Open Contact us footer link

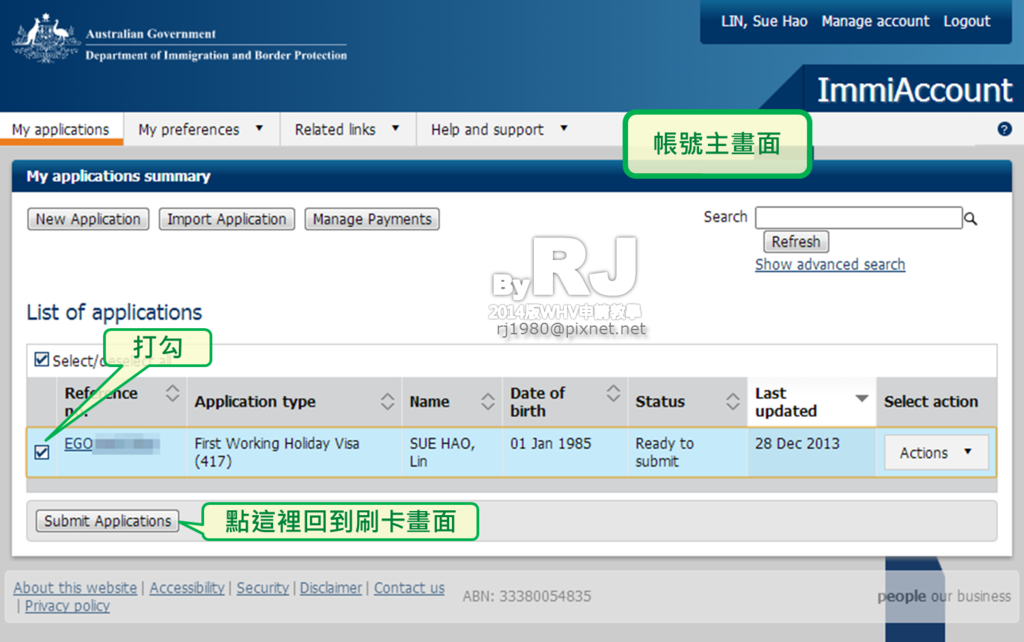click(x=409, y=588)
